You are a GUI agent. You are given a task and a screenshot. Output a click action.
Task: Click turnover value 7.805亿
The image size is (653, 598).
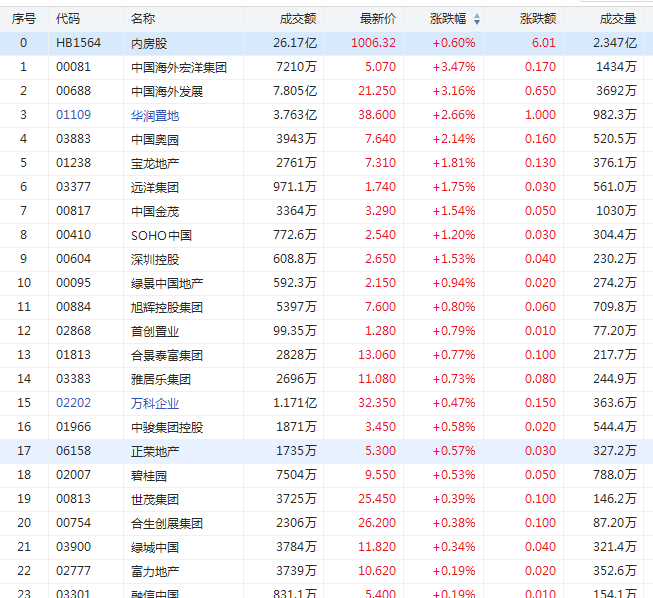(295, 91)
